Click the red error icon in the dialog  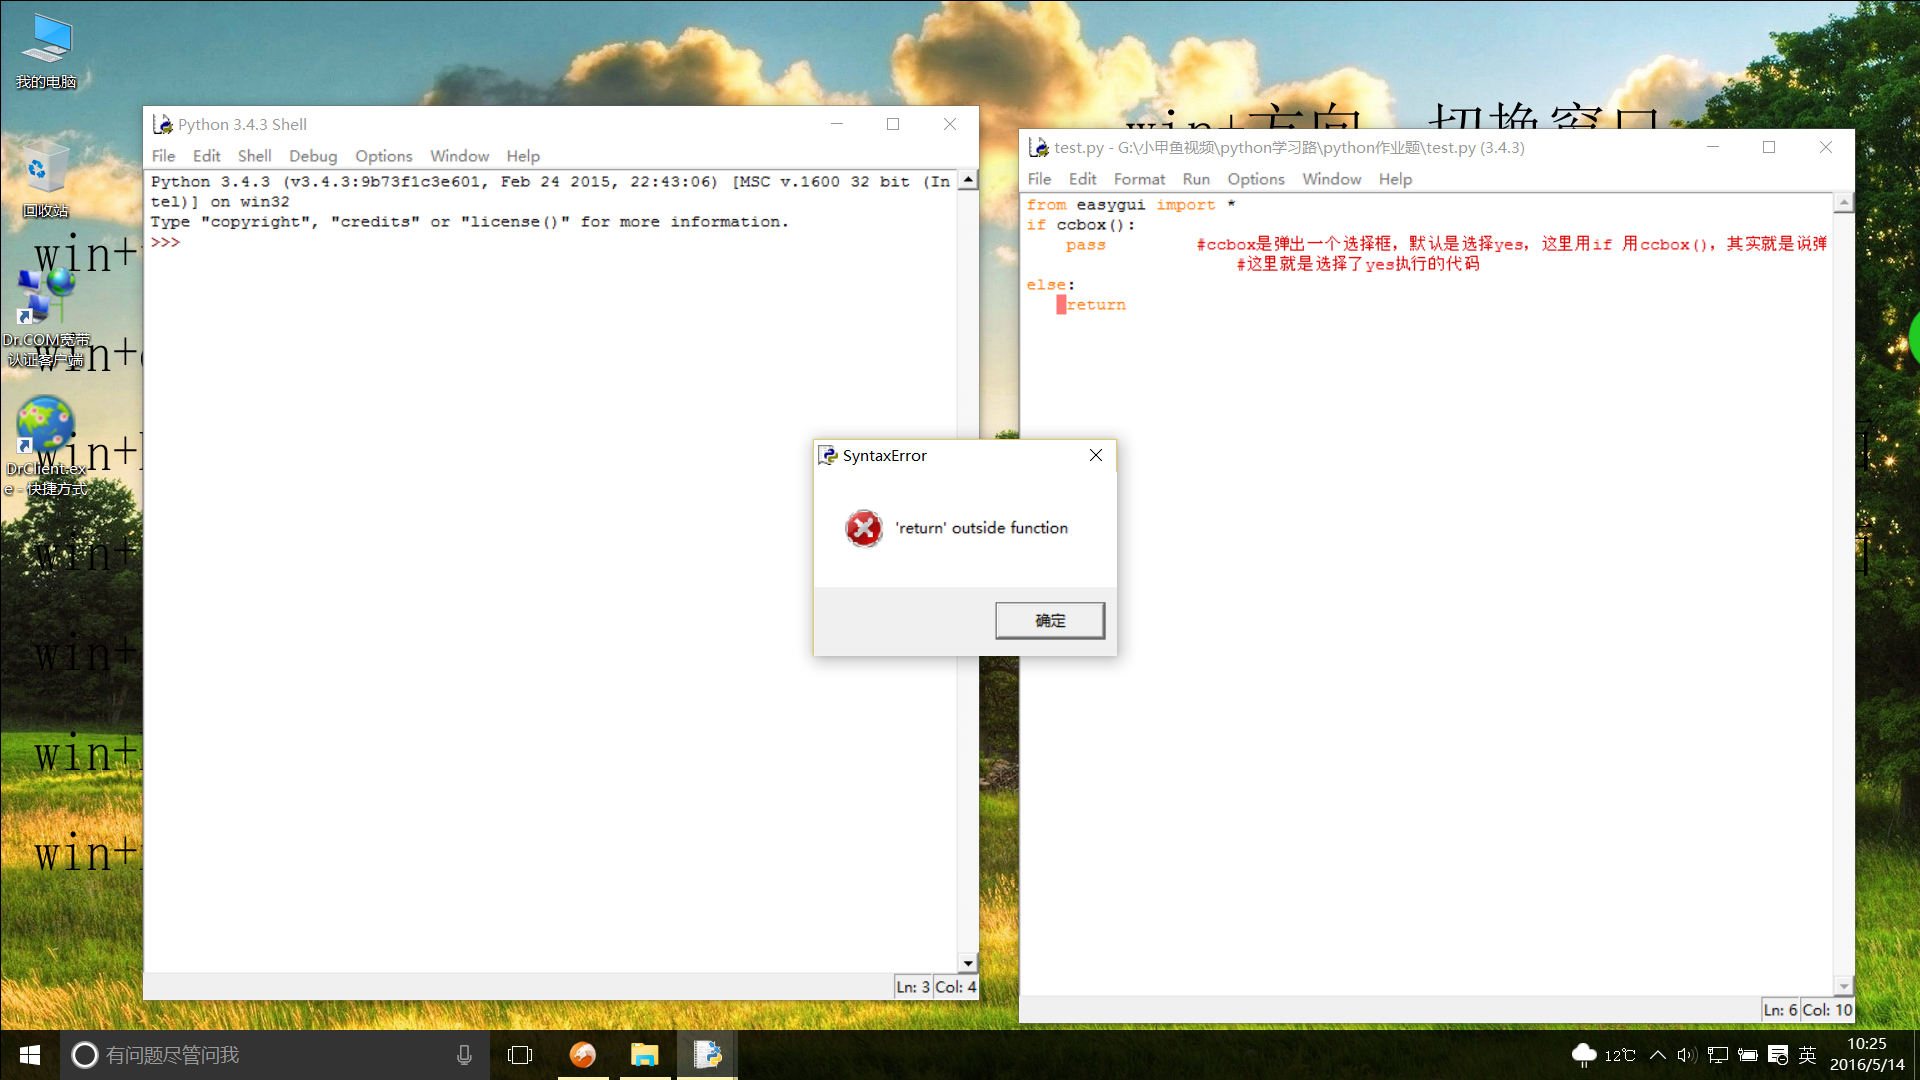[x=863, y=528]
